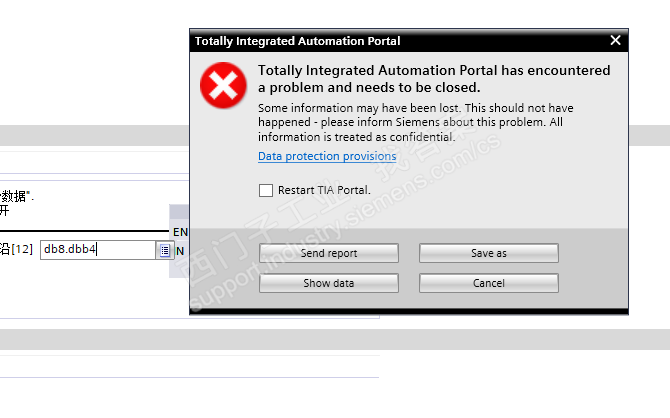Click the [12] parameter label

(x=22, y=249)
